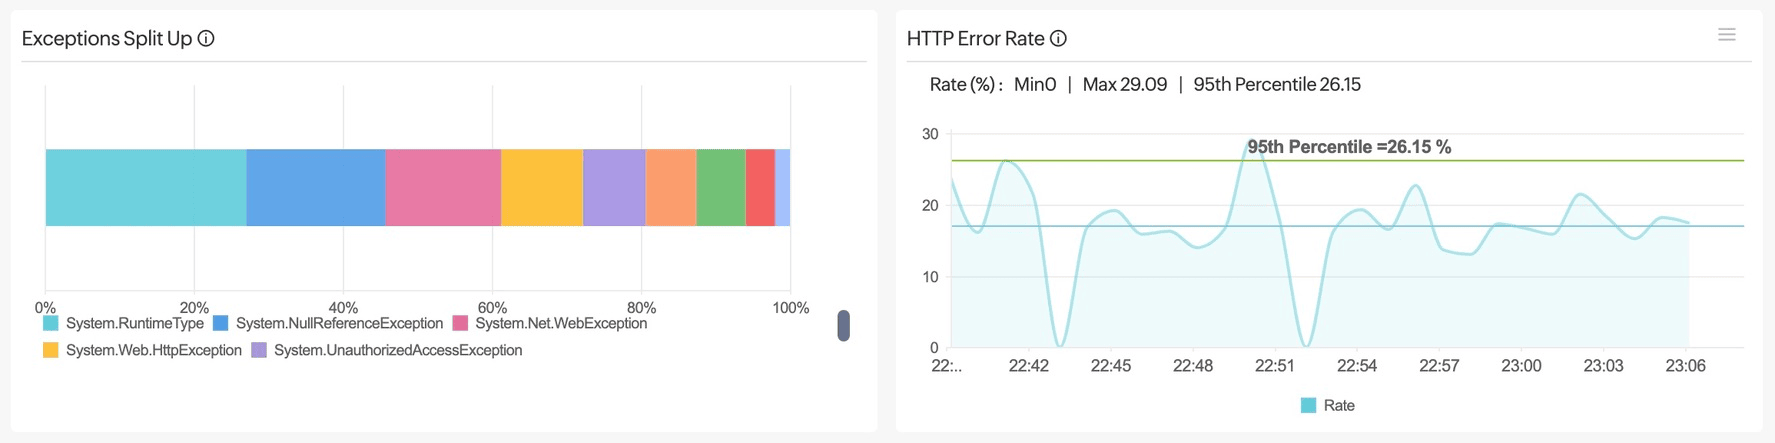
Task: Click the red bar segment
Action: (x=760, y=188)
